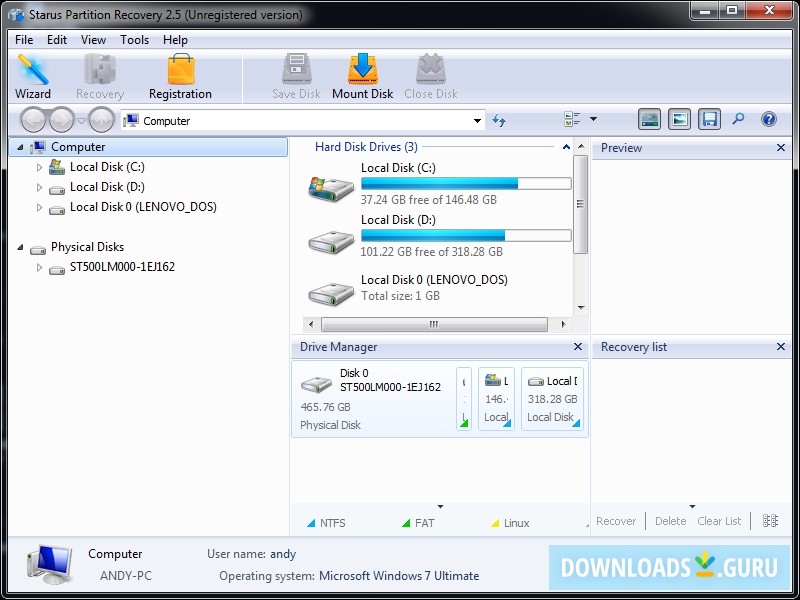
Task: Toggle the NTFS filter
Action: (333, 522)
